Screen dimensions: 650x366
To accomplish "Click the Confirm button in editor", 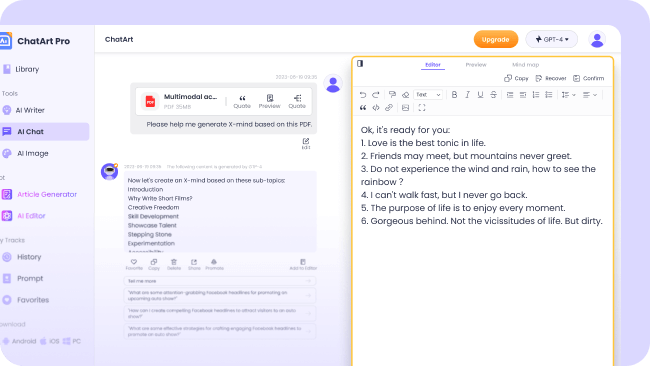I will 588,78.
